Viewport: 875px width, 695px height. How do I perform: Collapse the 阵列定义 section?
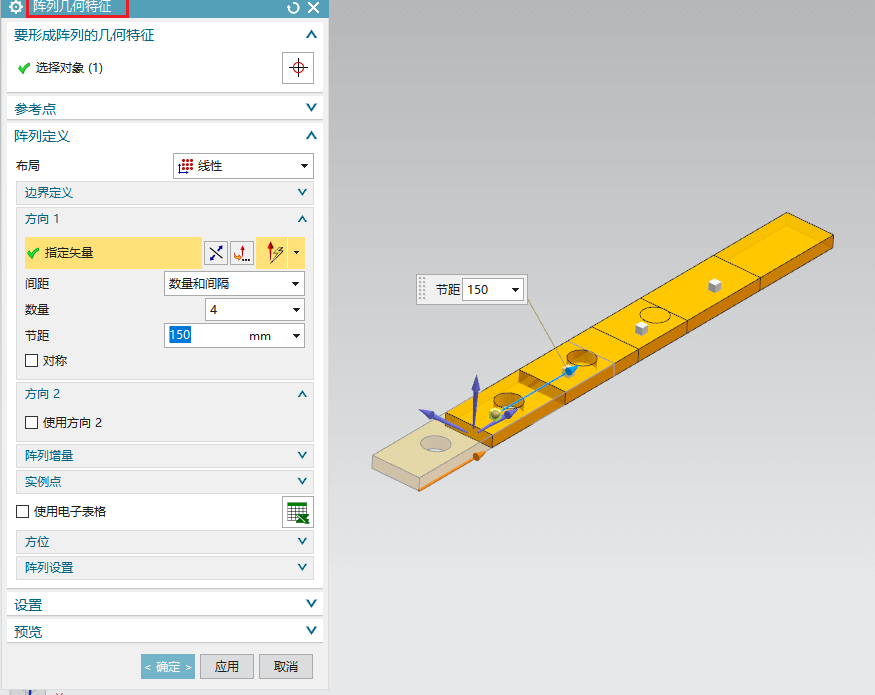[x=311, y=136]
